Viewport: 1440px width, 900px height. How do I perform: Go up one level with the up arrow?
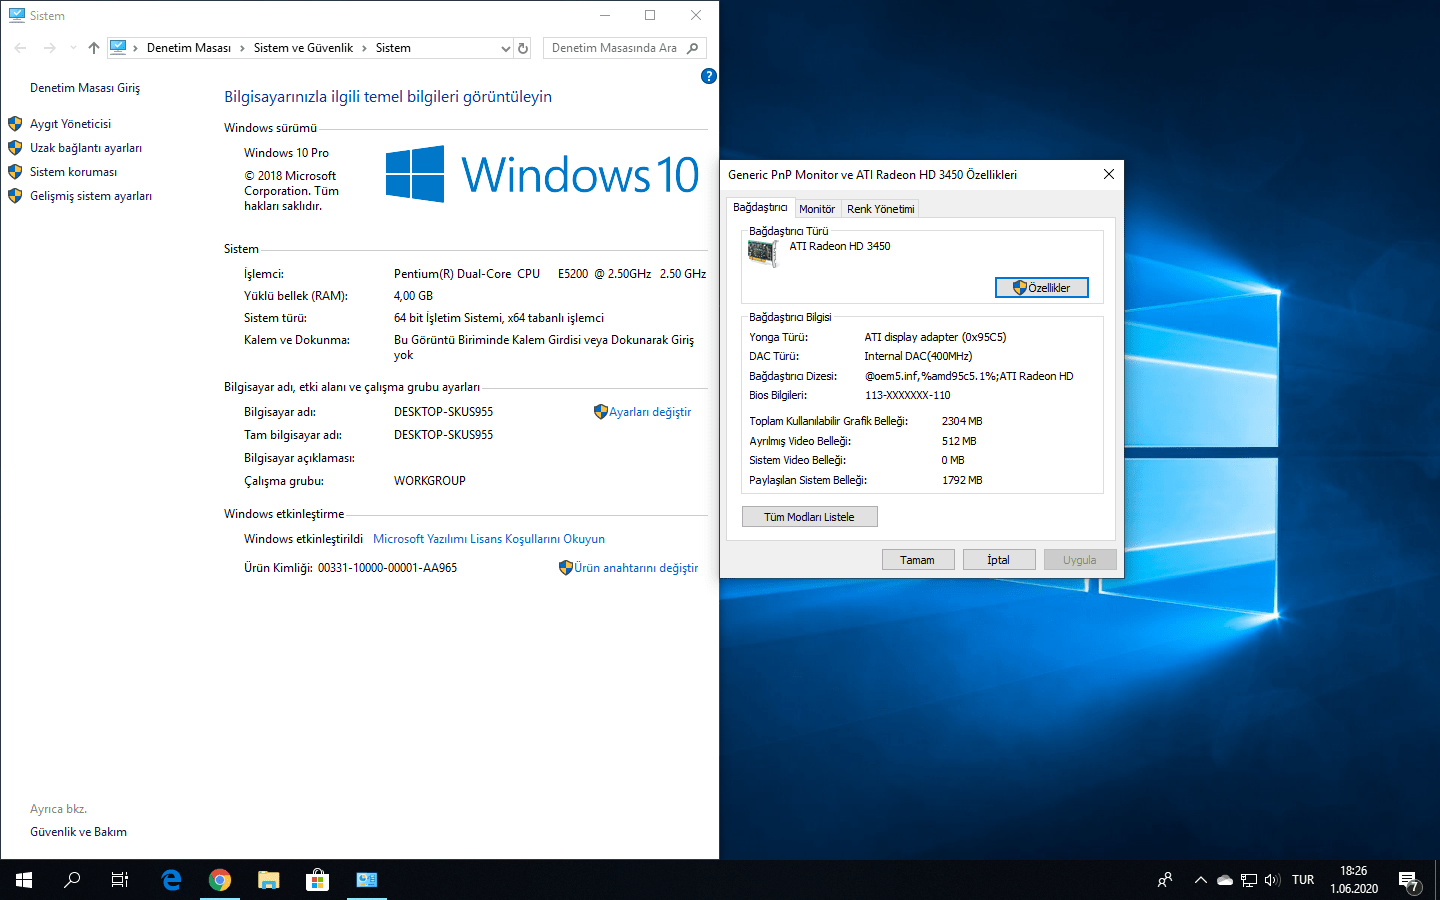pos(94,48)
